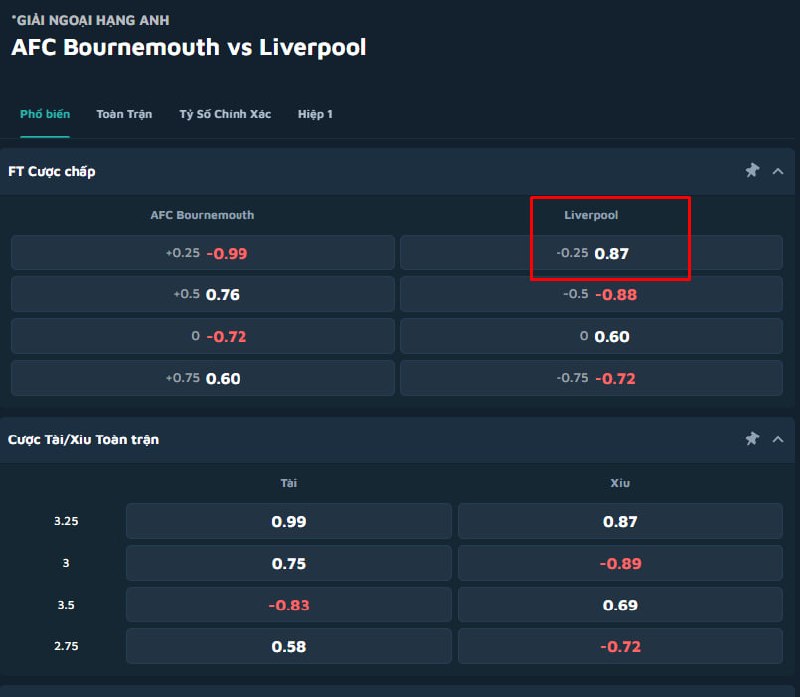Select Bournemouth +0.5 odds 0.76
This screenshot has height=697, width=800.
tap(203, 294)
